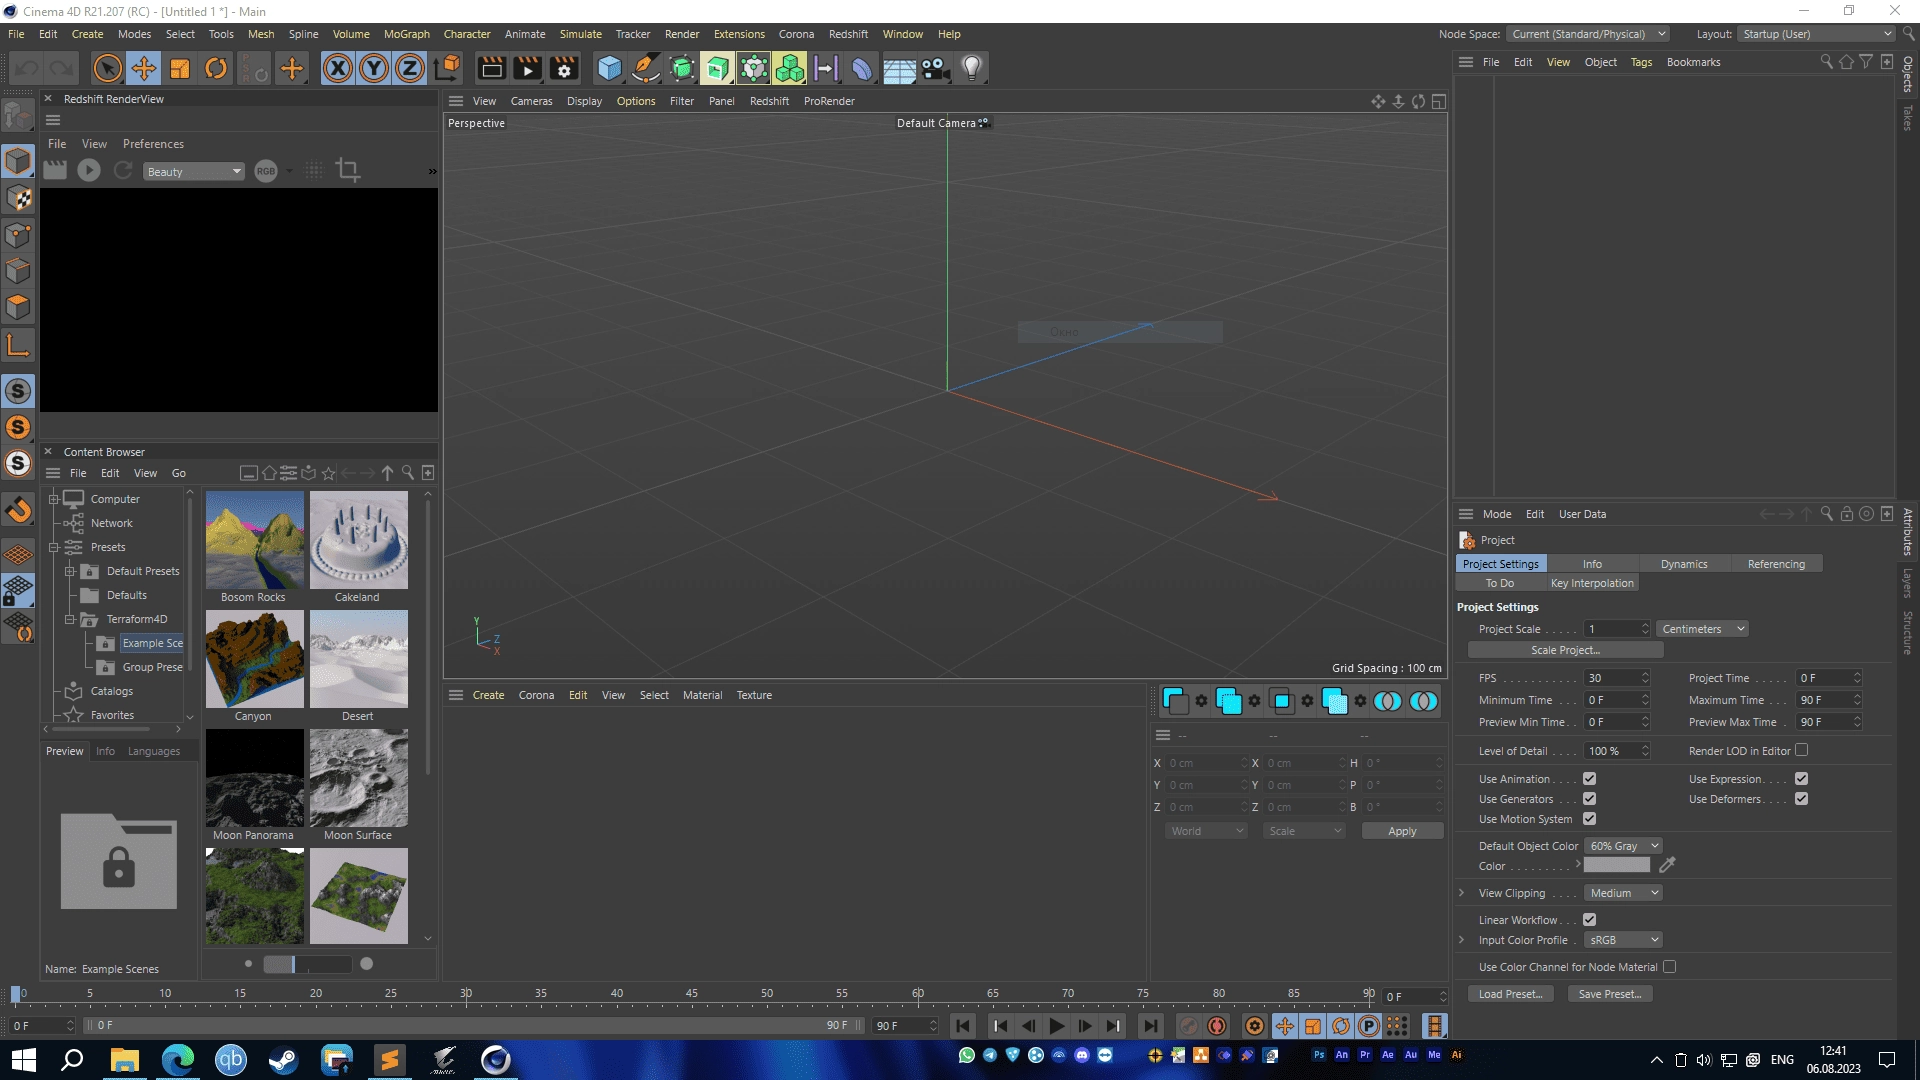Select the Move tool in top toolbar
The height and width of the screenshot is (1080, 1920).
point(144,68)
